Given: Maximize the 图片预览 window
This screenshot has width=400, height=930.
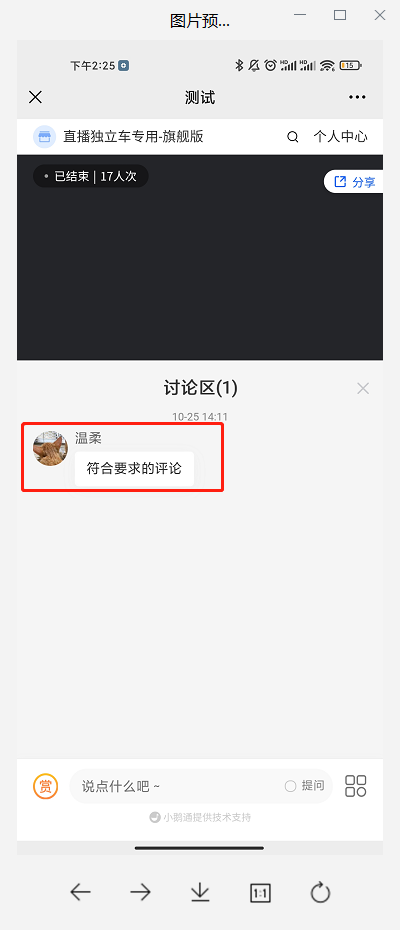Looking at the screenshot, I should pos(340,15).
